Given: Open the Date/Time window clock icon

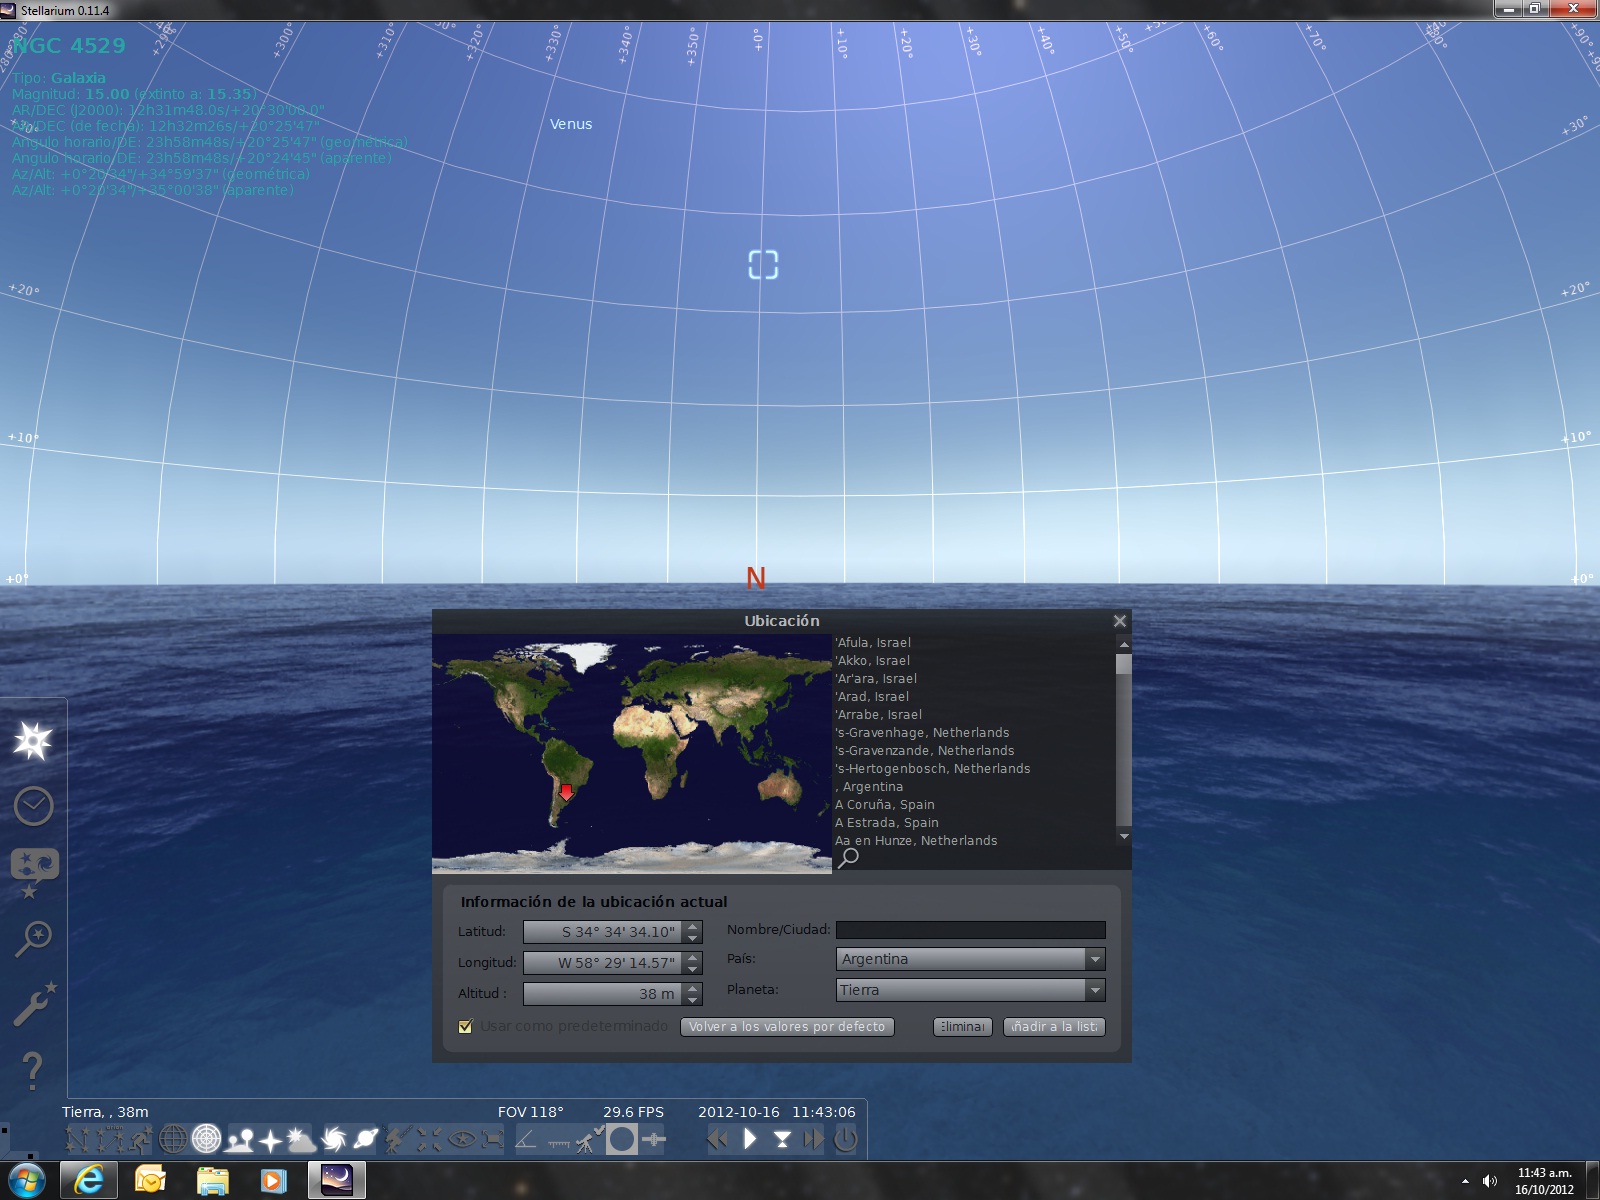Looking at the screenshot, I should pyautogui.click(x=33, y=806).
